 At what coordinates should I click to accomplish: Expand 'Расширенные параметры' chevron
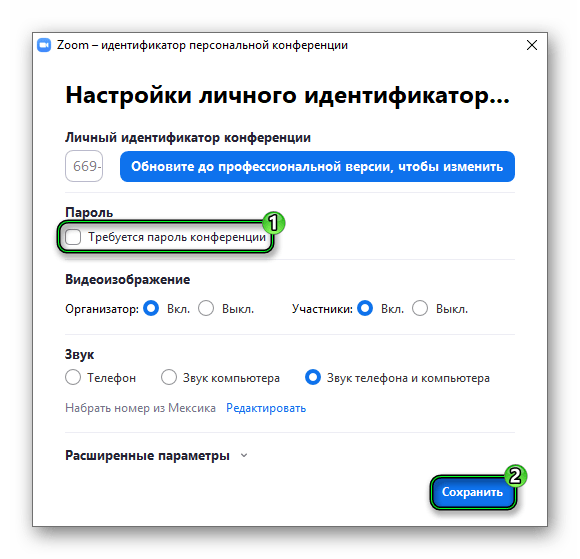[244, 455]
